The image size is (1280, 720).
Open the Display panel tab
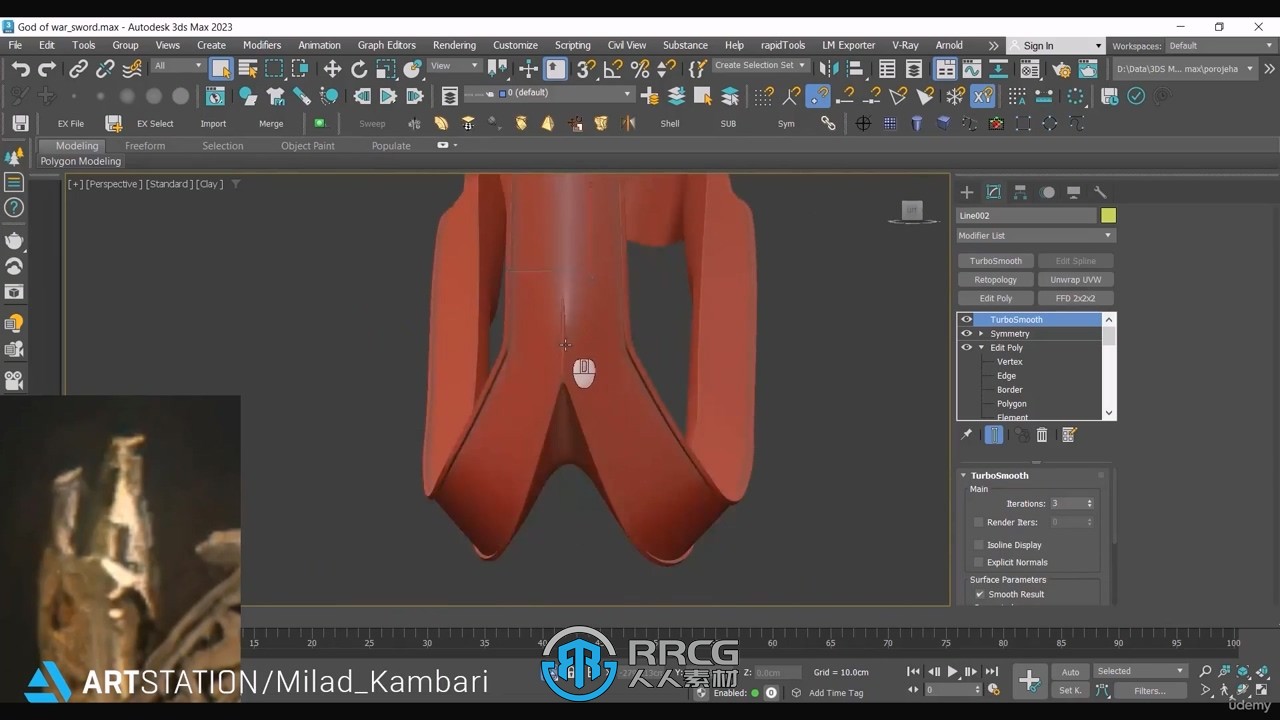1073,192
